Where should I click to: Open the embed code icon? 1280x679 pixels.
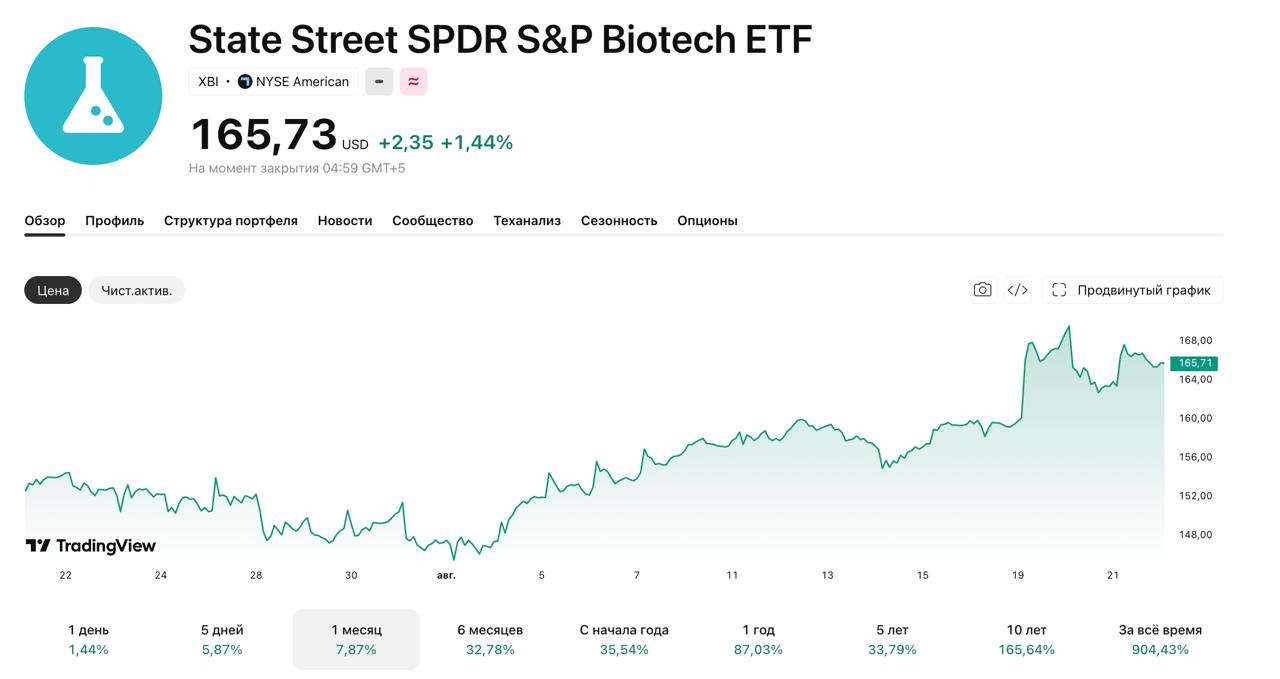click(x=1017, y=290)
